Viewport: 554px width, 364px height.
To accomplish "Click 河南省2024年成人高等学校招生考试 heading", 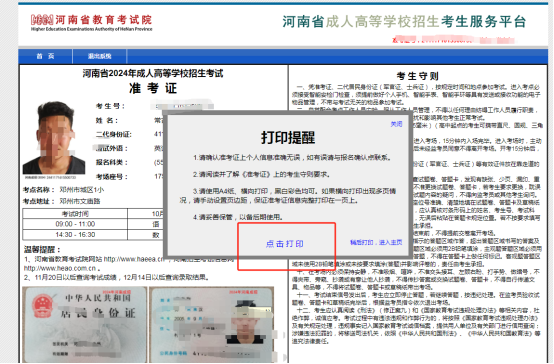I will tap(153, 74).
